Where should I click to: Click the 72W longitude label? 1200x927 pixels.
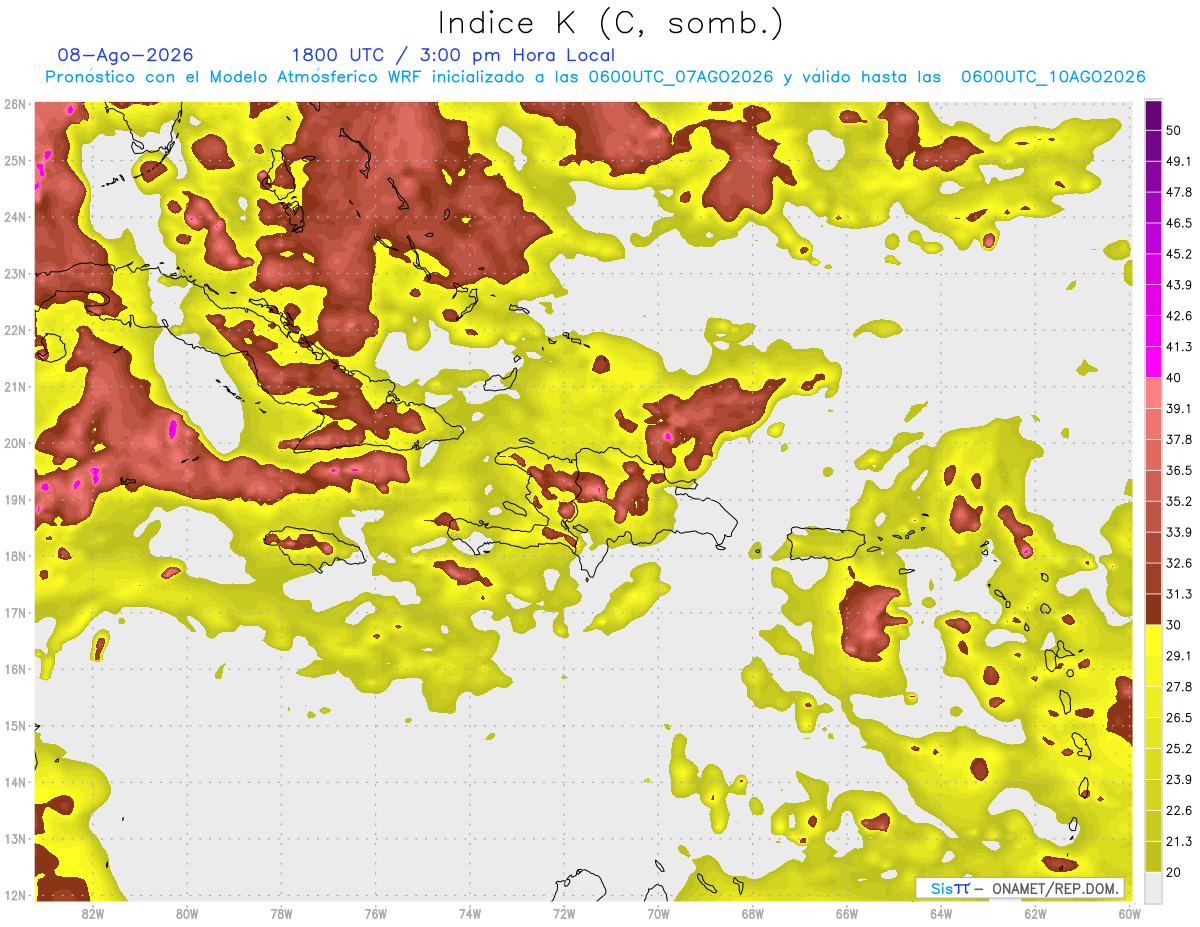(x=564, y=914)
